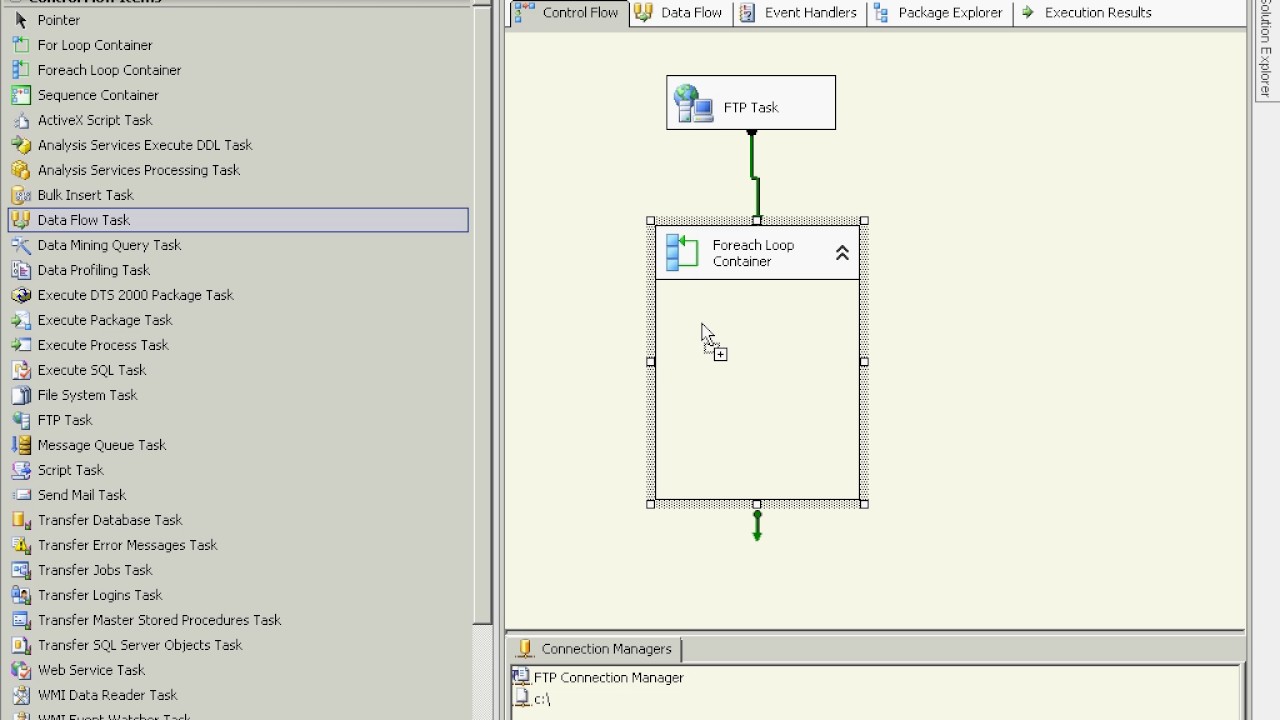The width and height of the screenshot is (1280, 720).
Task: Switch to the Control Flow tab
Action: click(568, 13)
